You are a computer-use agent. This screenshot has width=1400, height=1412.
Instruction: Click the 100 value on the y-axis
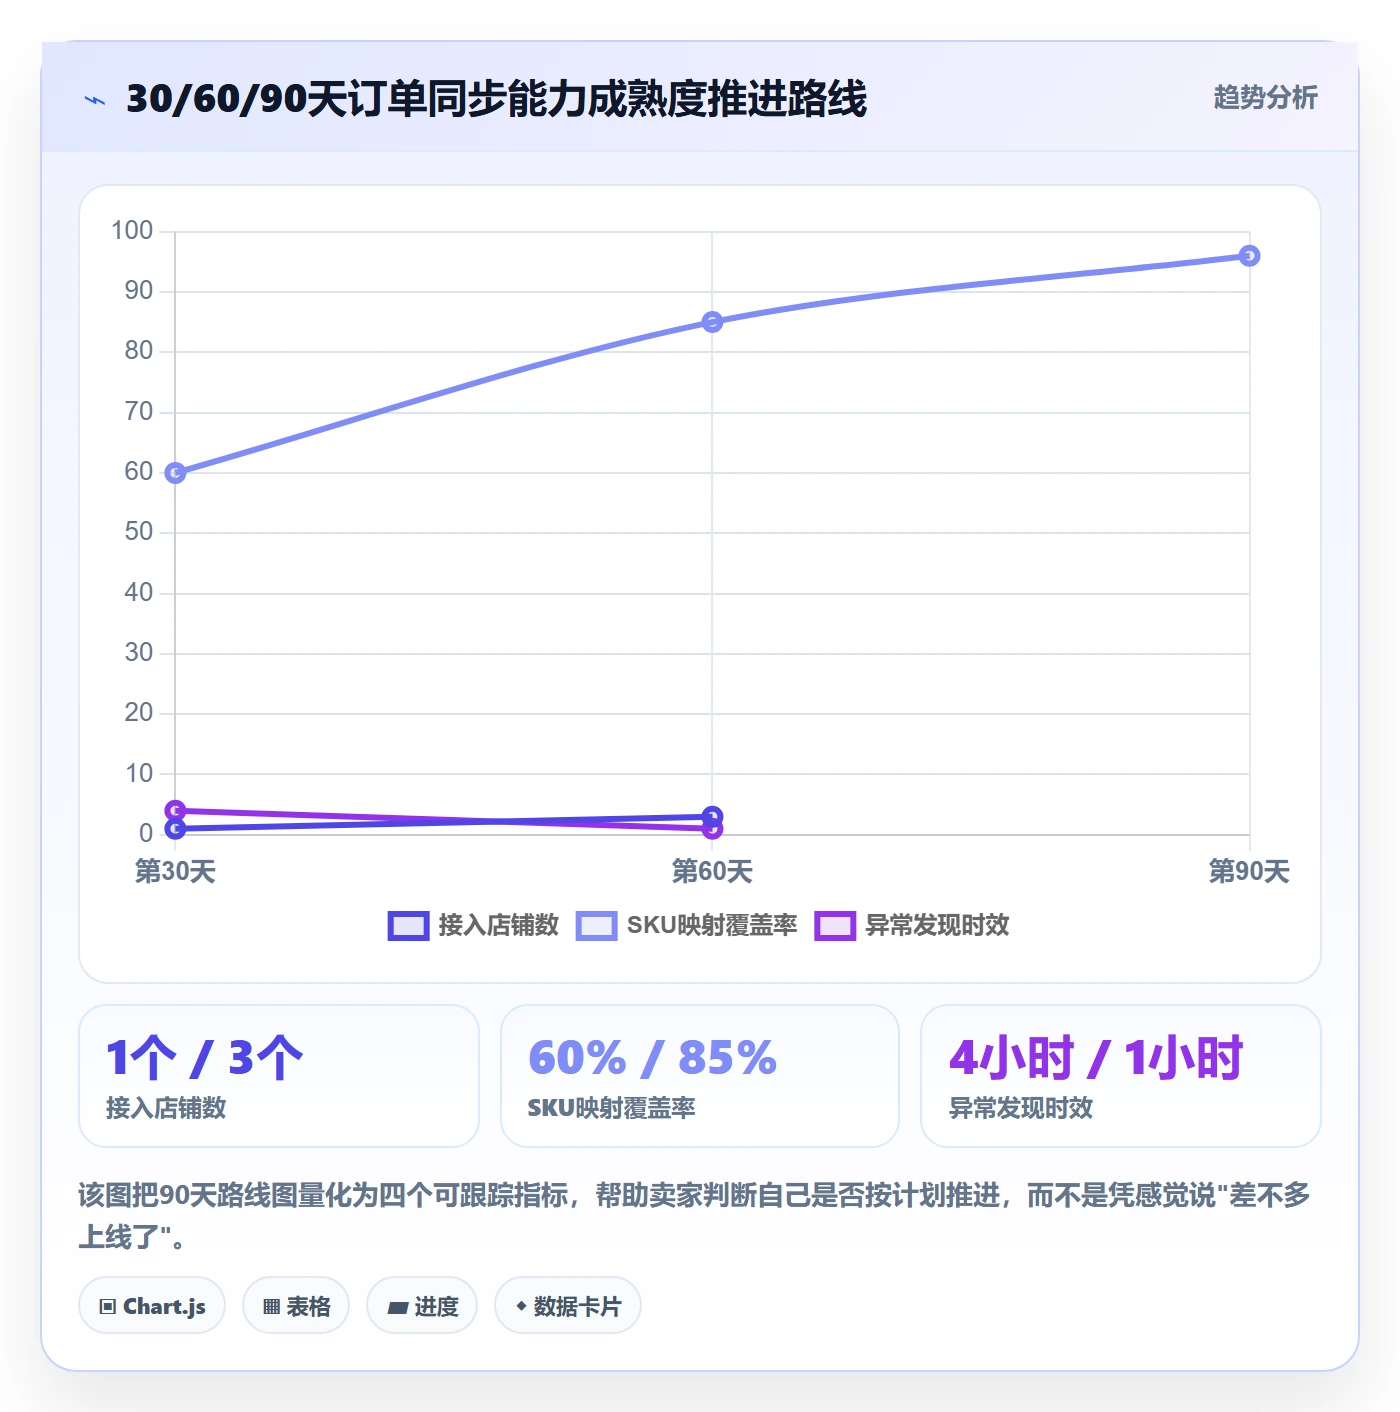pos(132,231)
